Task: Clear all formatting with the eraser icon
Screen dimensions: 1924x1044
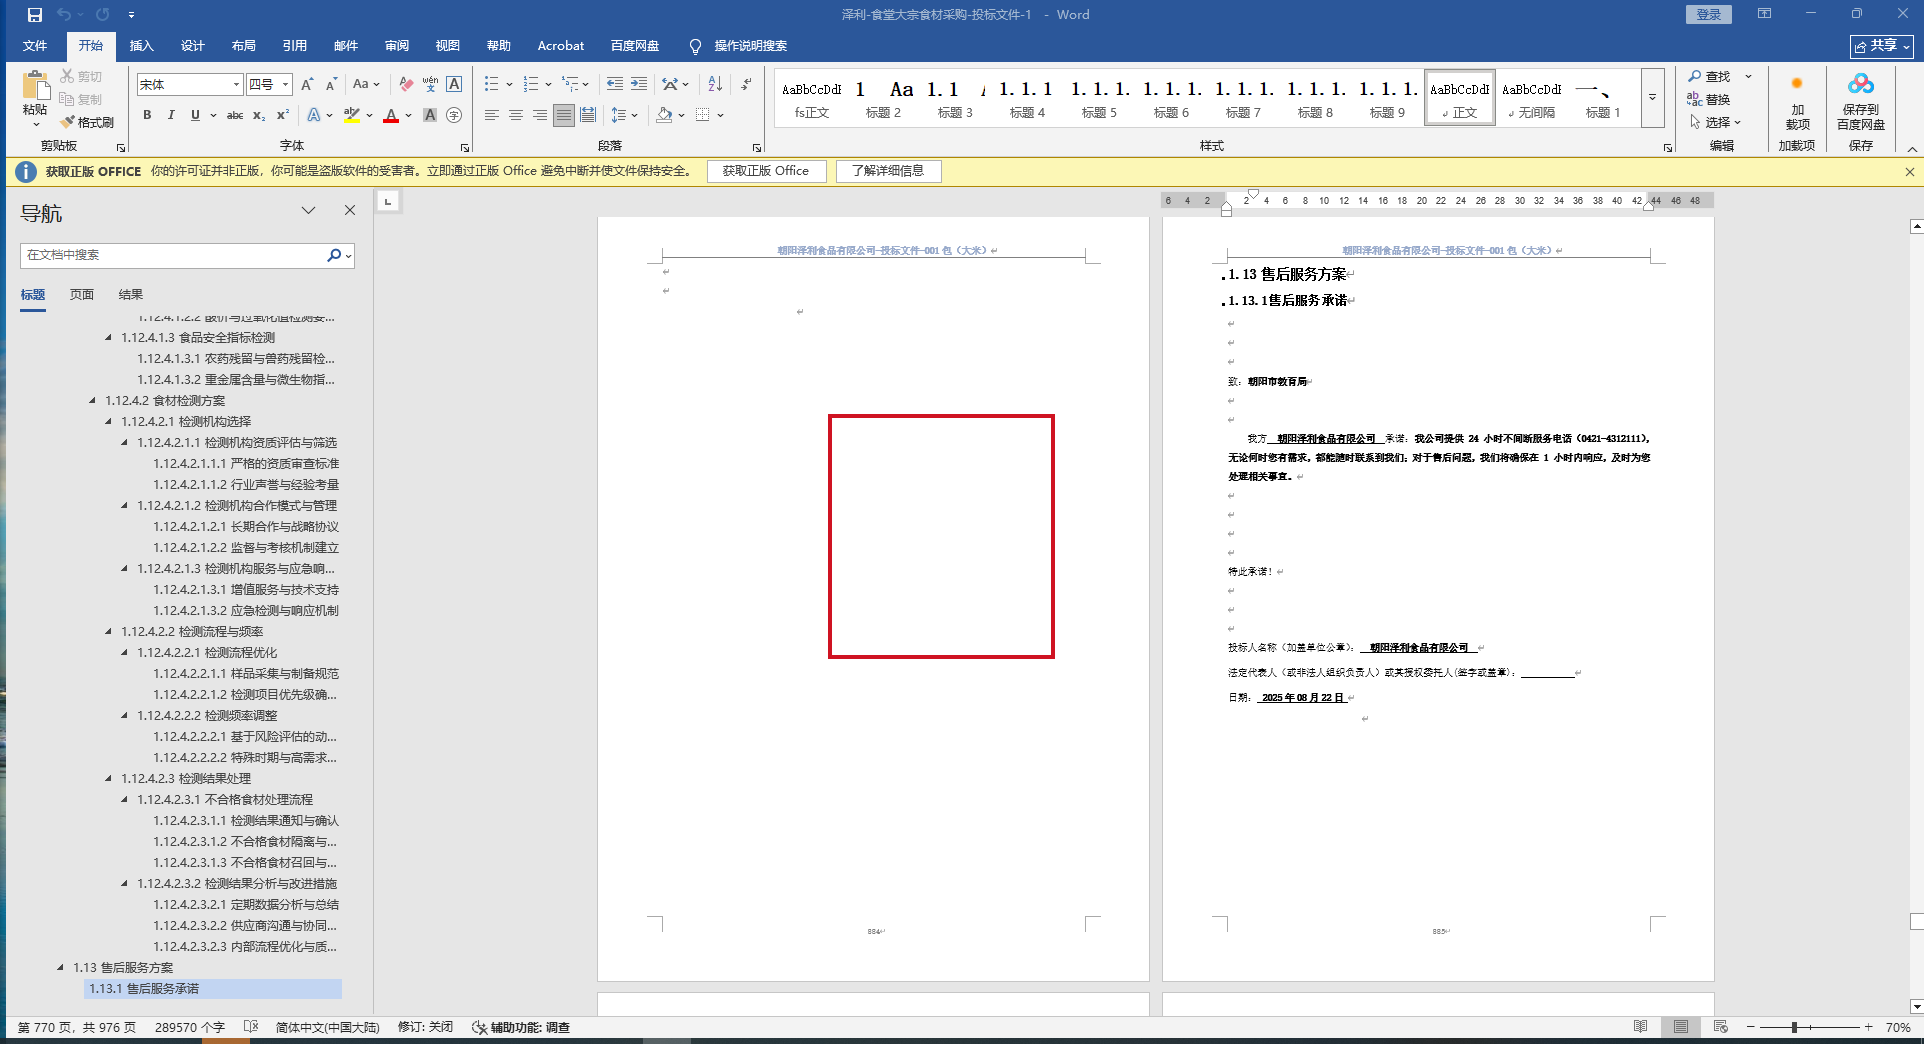Action: pyautogui.click(x=406, y=85)
